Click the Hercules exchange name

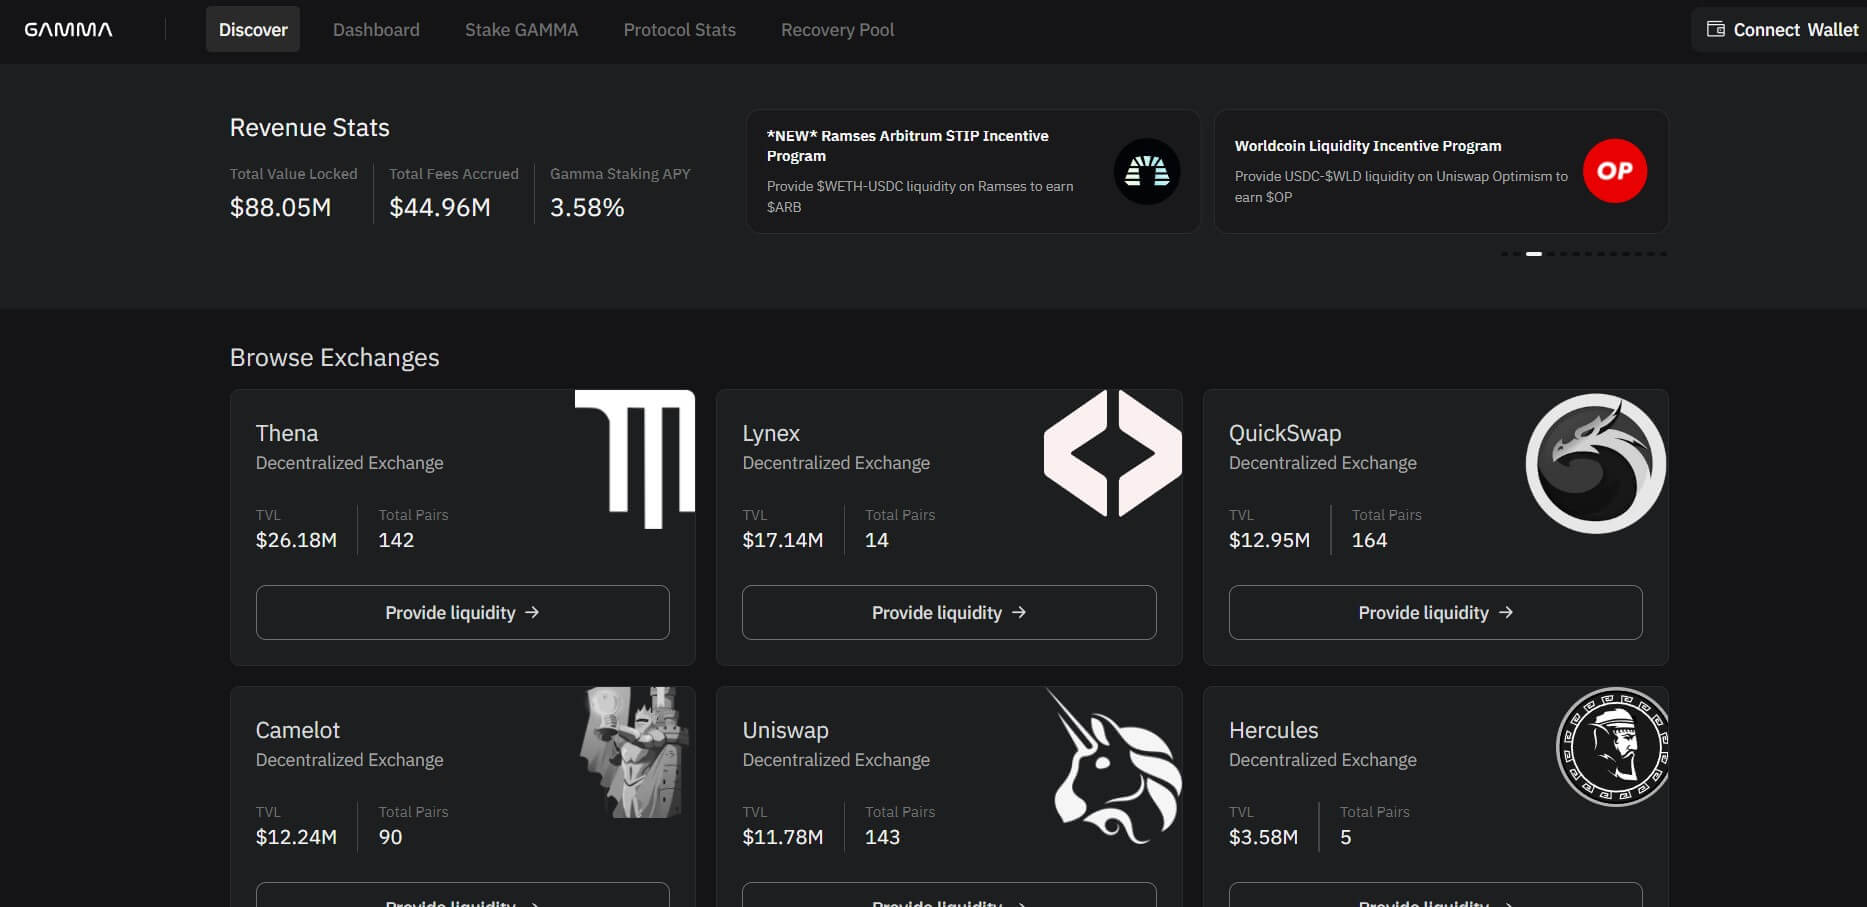click(x=1273, y=730)
